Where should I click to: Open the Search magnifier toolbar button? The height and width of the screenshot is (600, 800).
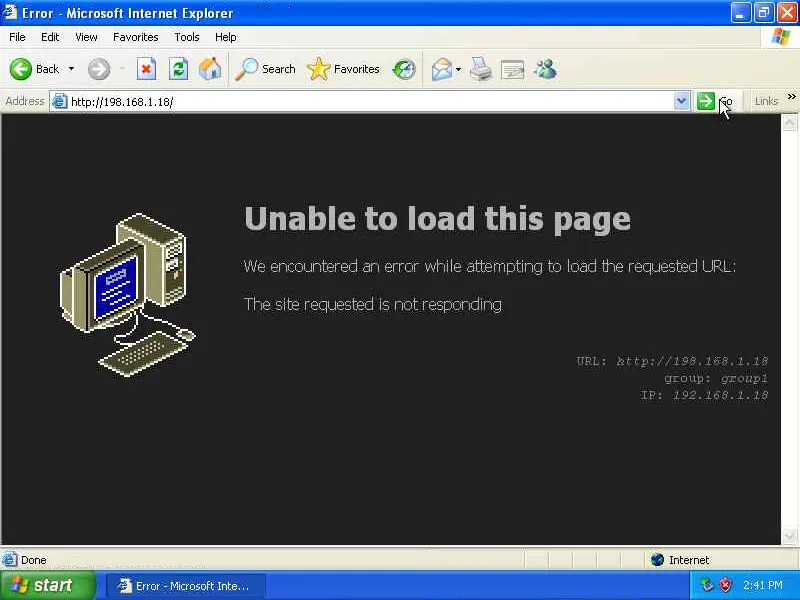coord(265,69)
